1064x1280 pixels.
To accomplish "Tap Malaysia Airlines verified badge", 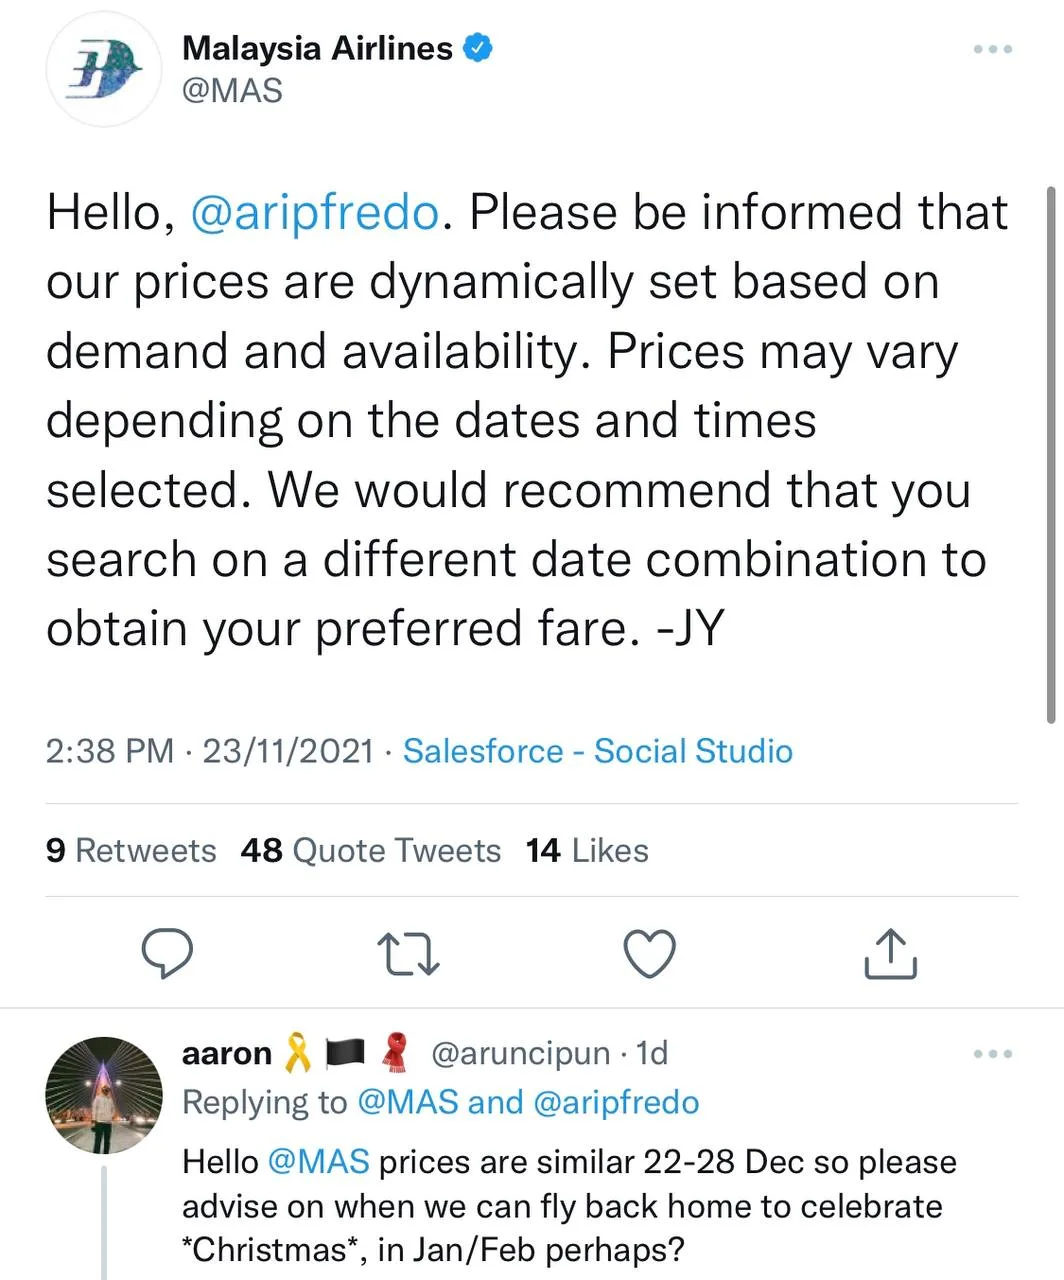I will (x=480, y=48).
